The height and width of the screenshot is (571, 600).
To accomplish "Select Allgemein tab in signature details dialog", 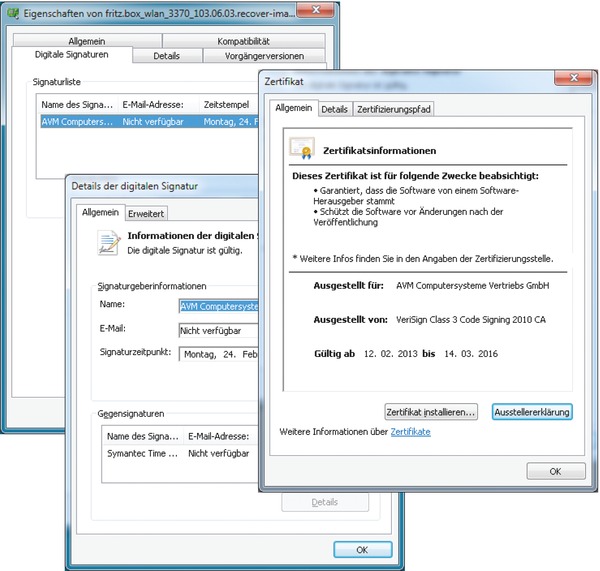I will 100,212.
